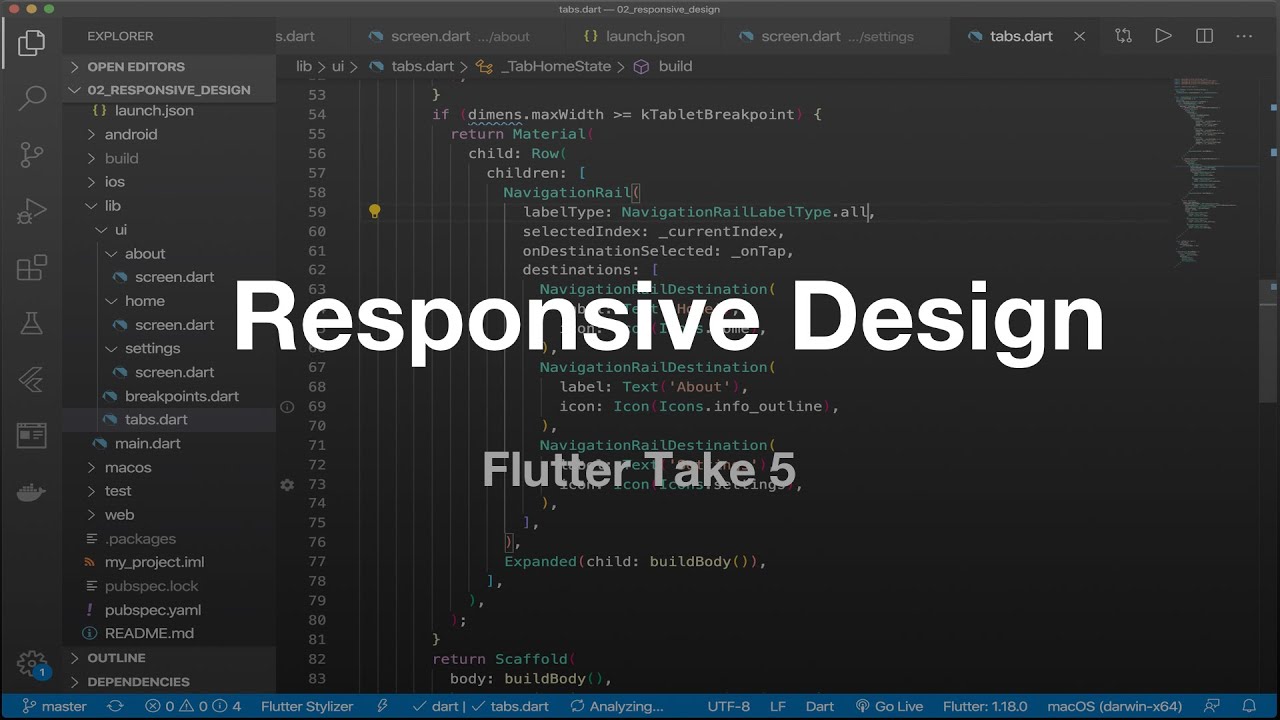Image resolution: width=1280 pixels, height=720 pixels.
Task: Change the LF end of line sequence
Action: [x=778, y=706]
